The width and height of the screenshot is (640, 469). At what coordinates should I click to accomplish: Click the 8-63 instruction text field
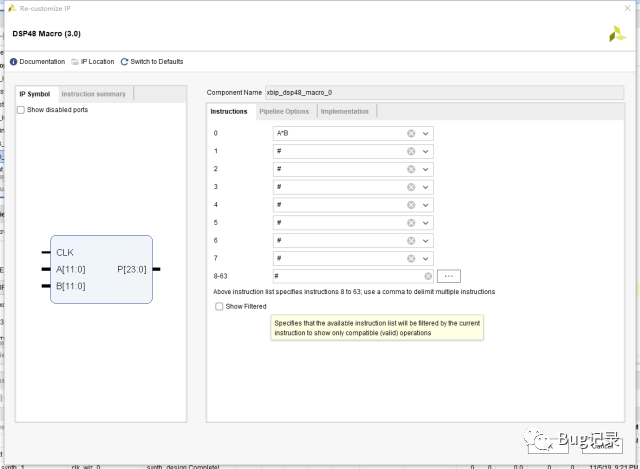click(x=353, y=276)
